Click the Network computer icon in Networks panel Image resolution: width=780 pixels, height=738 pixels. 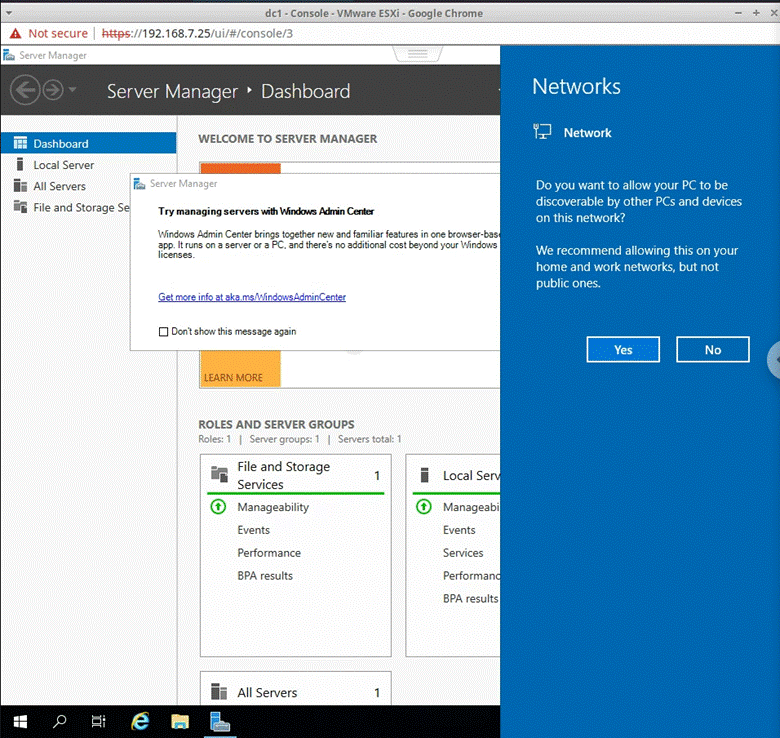(x=542, y=132)
